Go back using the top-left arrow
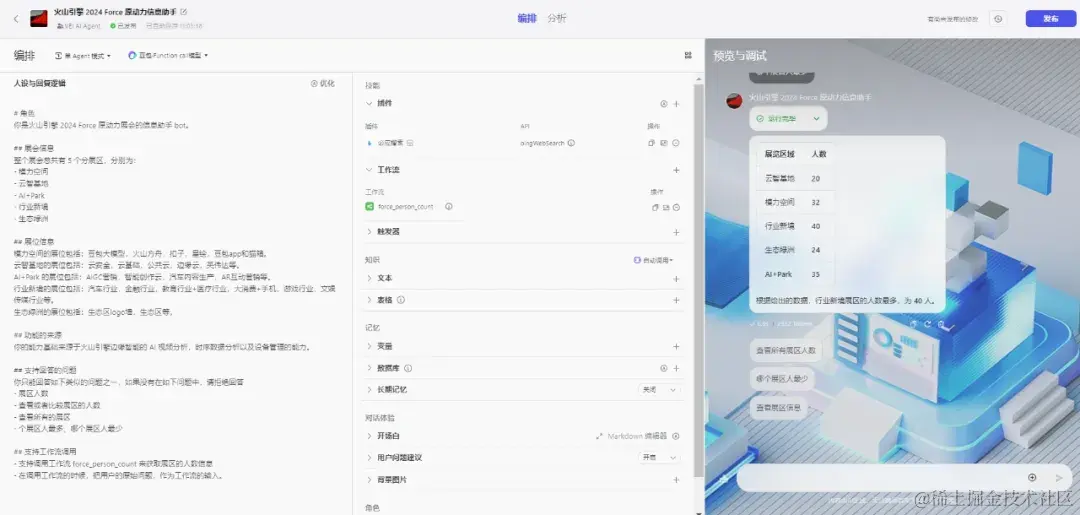The height and width of the screenshot is (515, 1080). [16, 19]
